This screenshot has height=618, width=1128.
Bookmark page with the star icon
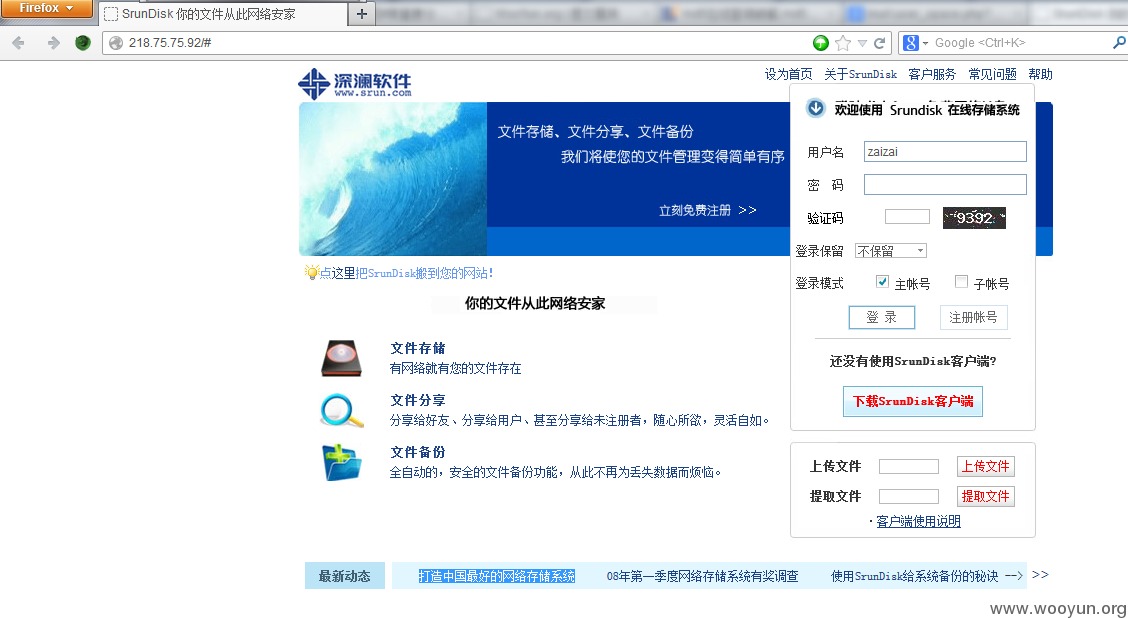[842, 43]
